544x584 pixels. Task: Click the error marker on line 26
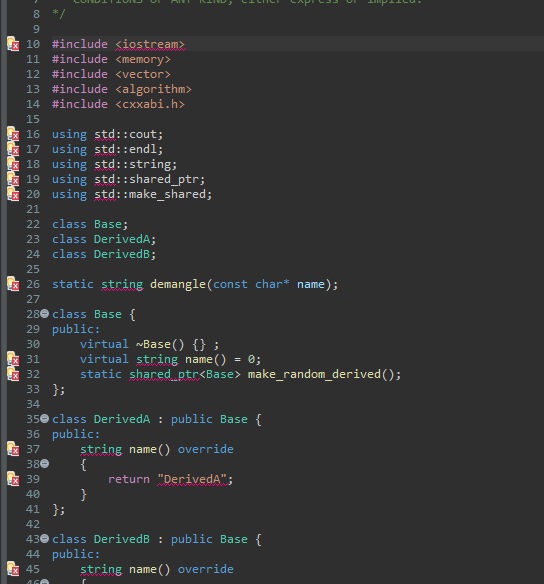tap(13, 284)
